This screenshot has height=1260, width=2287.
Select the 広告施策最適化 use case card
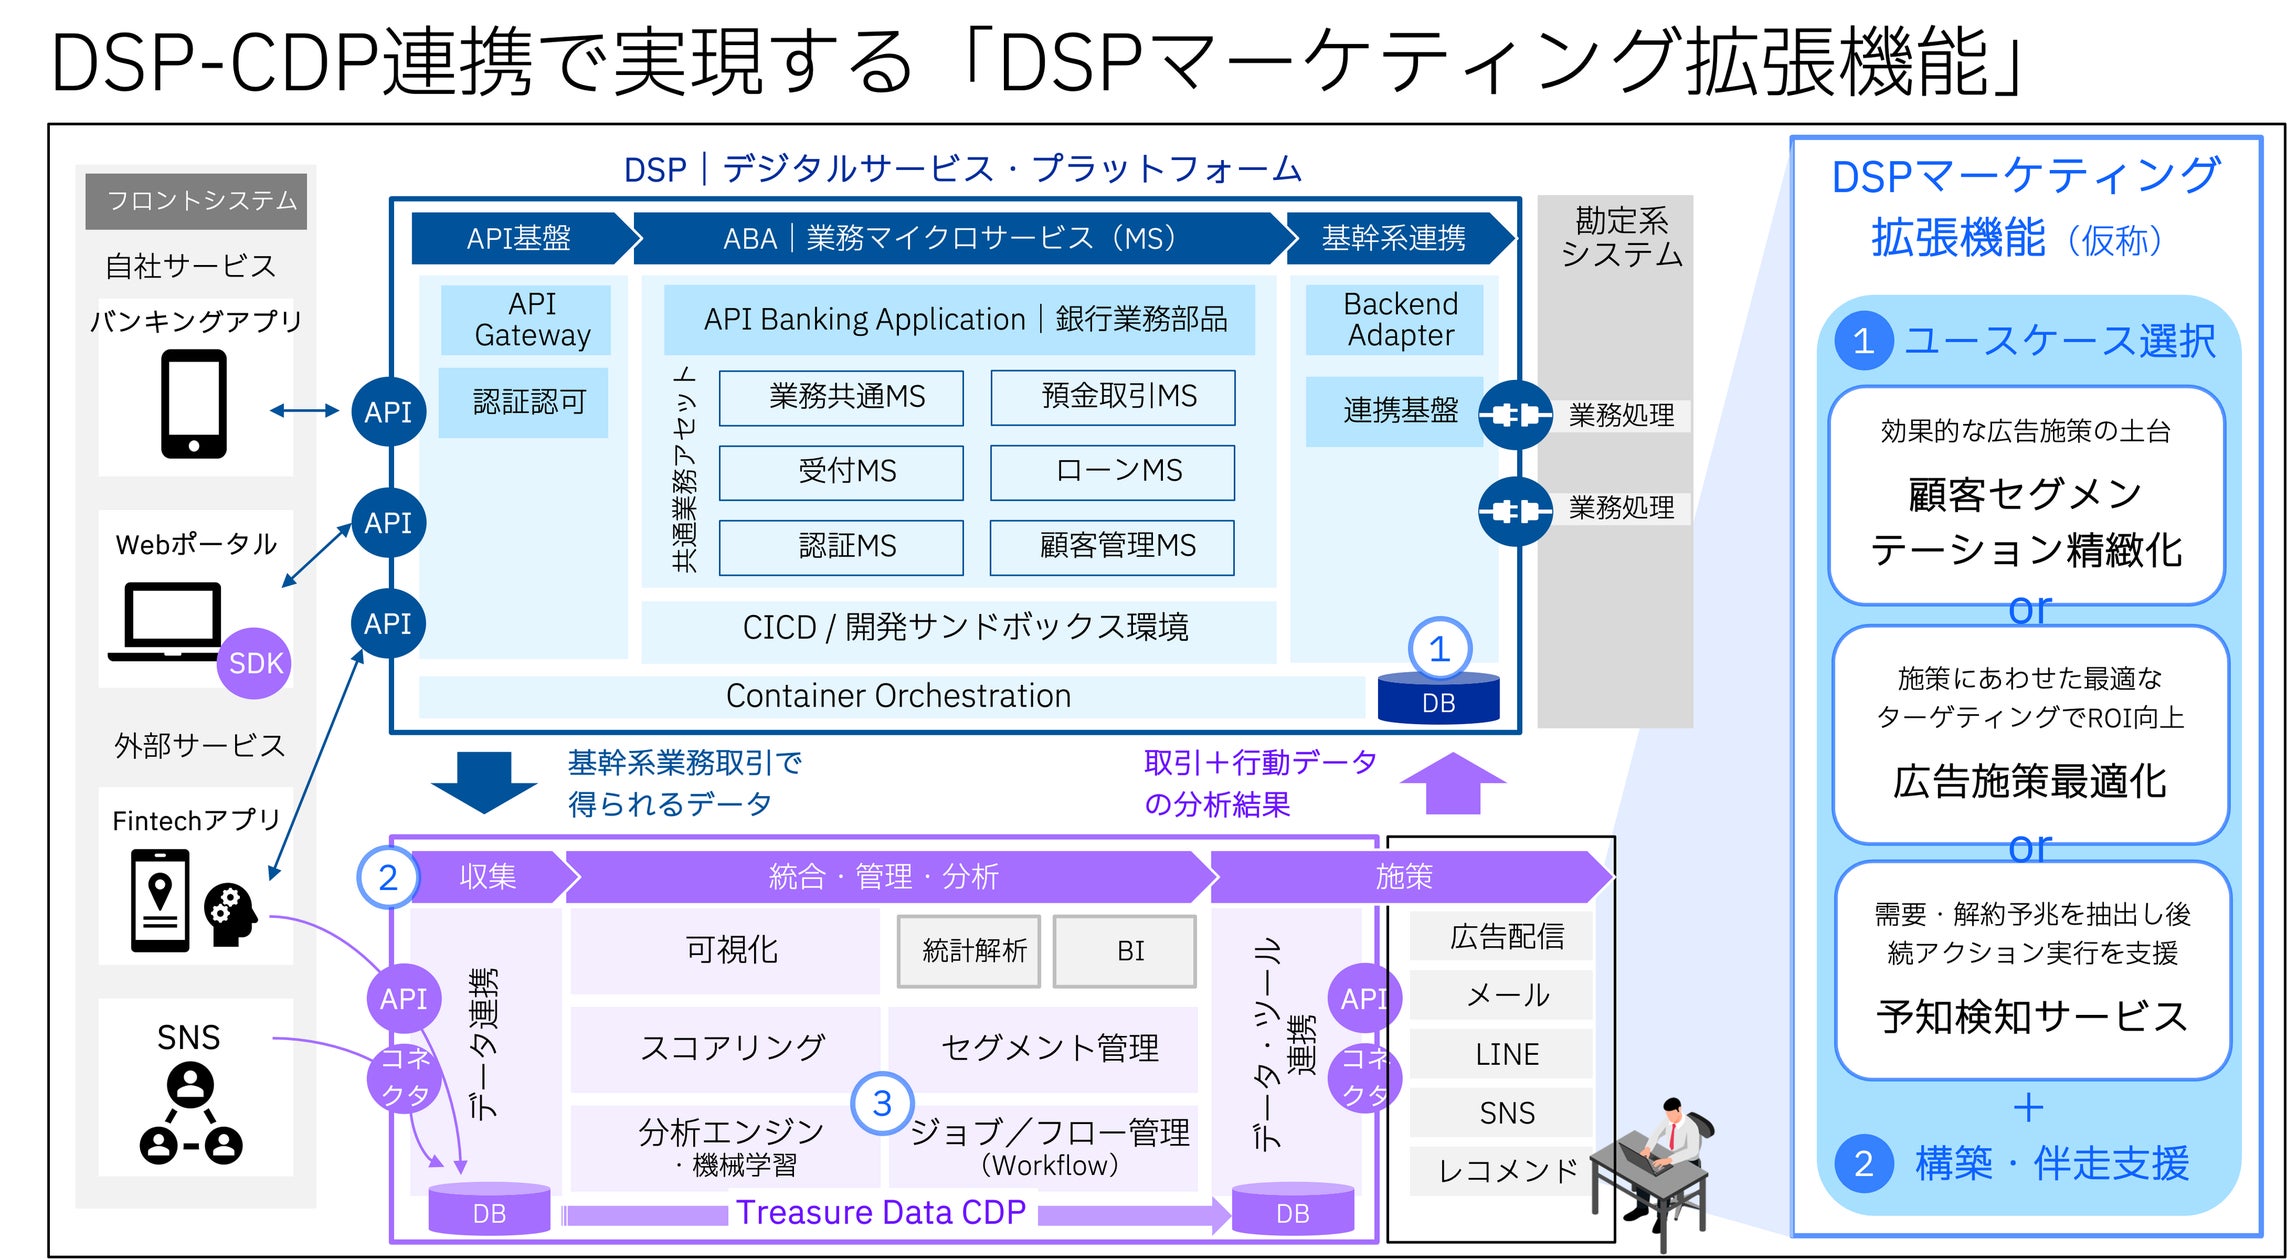tap(2030, 735)
